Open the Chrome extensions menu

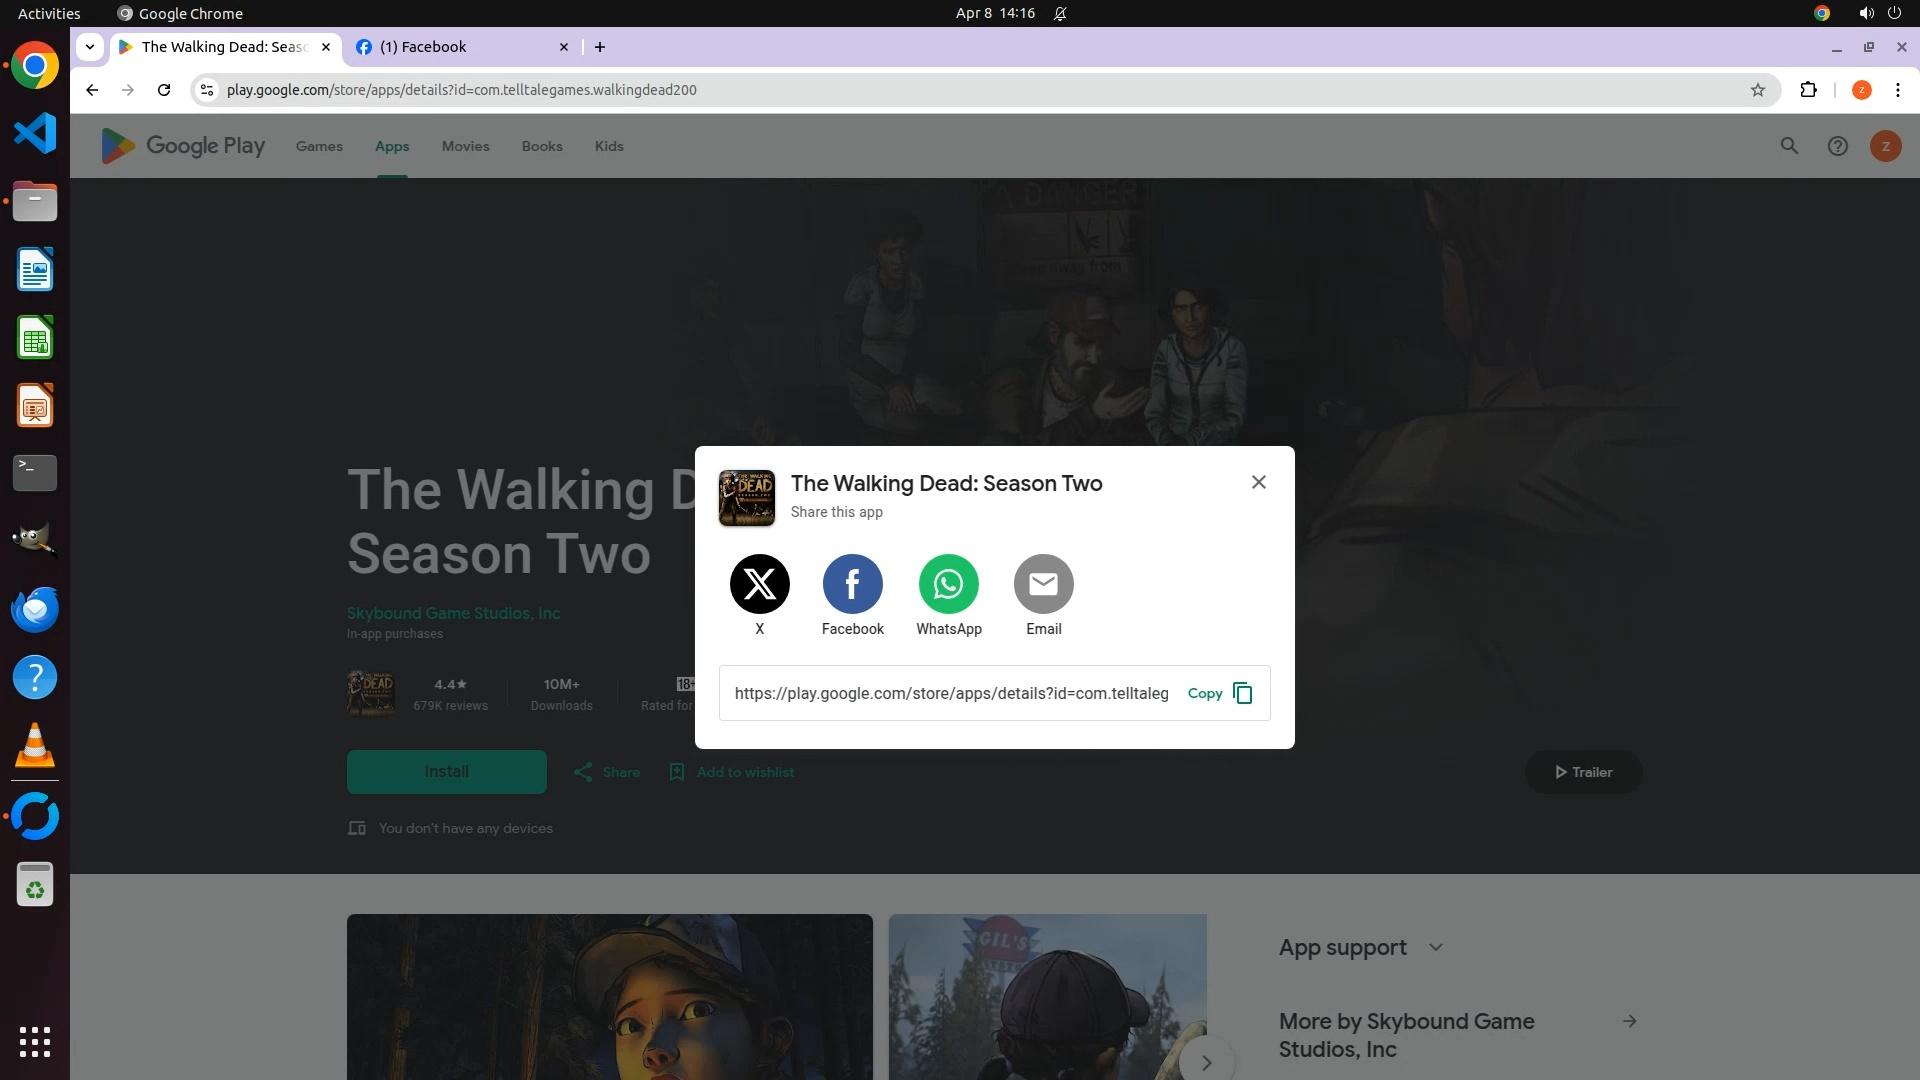tap(1808, 90)
